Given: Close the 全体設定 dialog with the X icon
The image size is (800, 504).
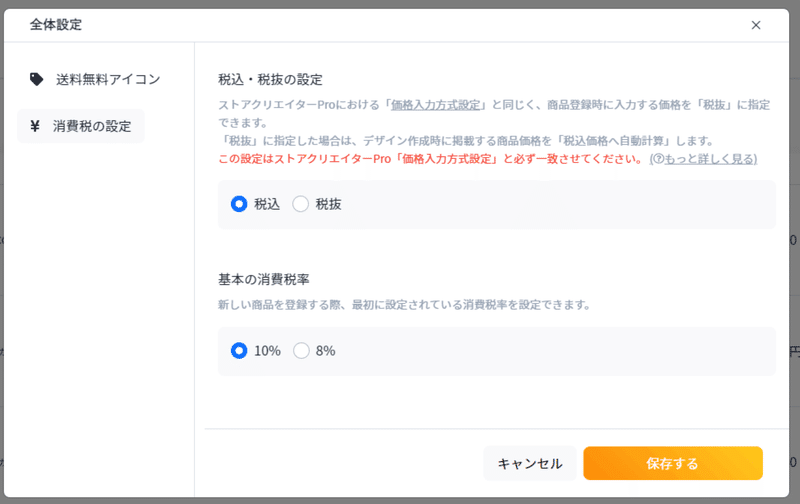Looking at the screenshot, I should point(756,25).
